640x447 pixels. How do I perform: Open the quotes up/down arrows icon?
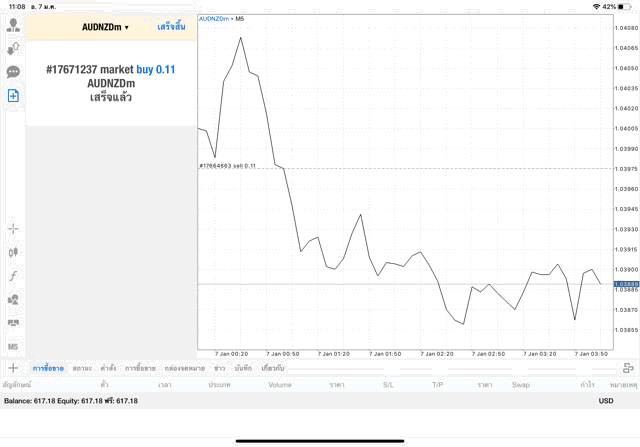coord(13,48)
